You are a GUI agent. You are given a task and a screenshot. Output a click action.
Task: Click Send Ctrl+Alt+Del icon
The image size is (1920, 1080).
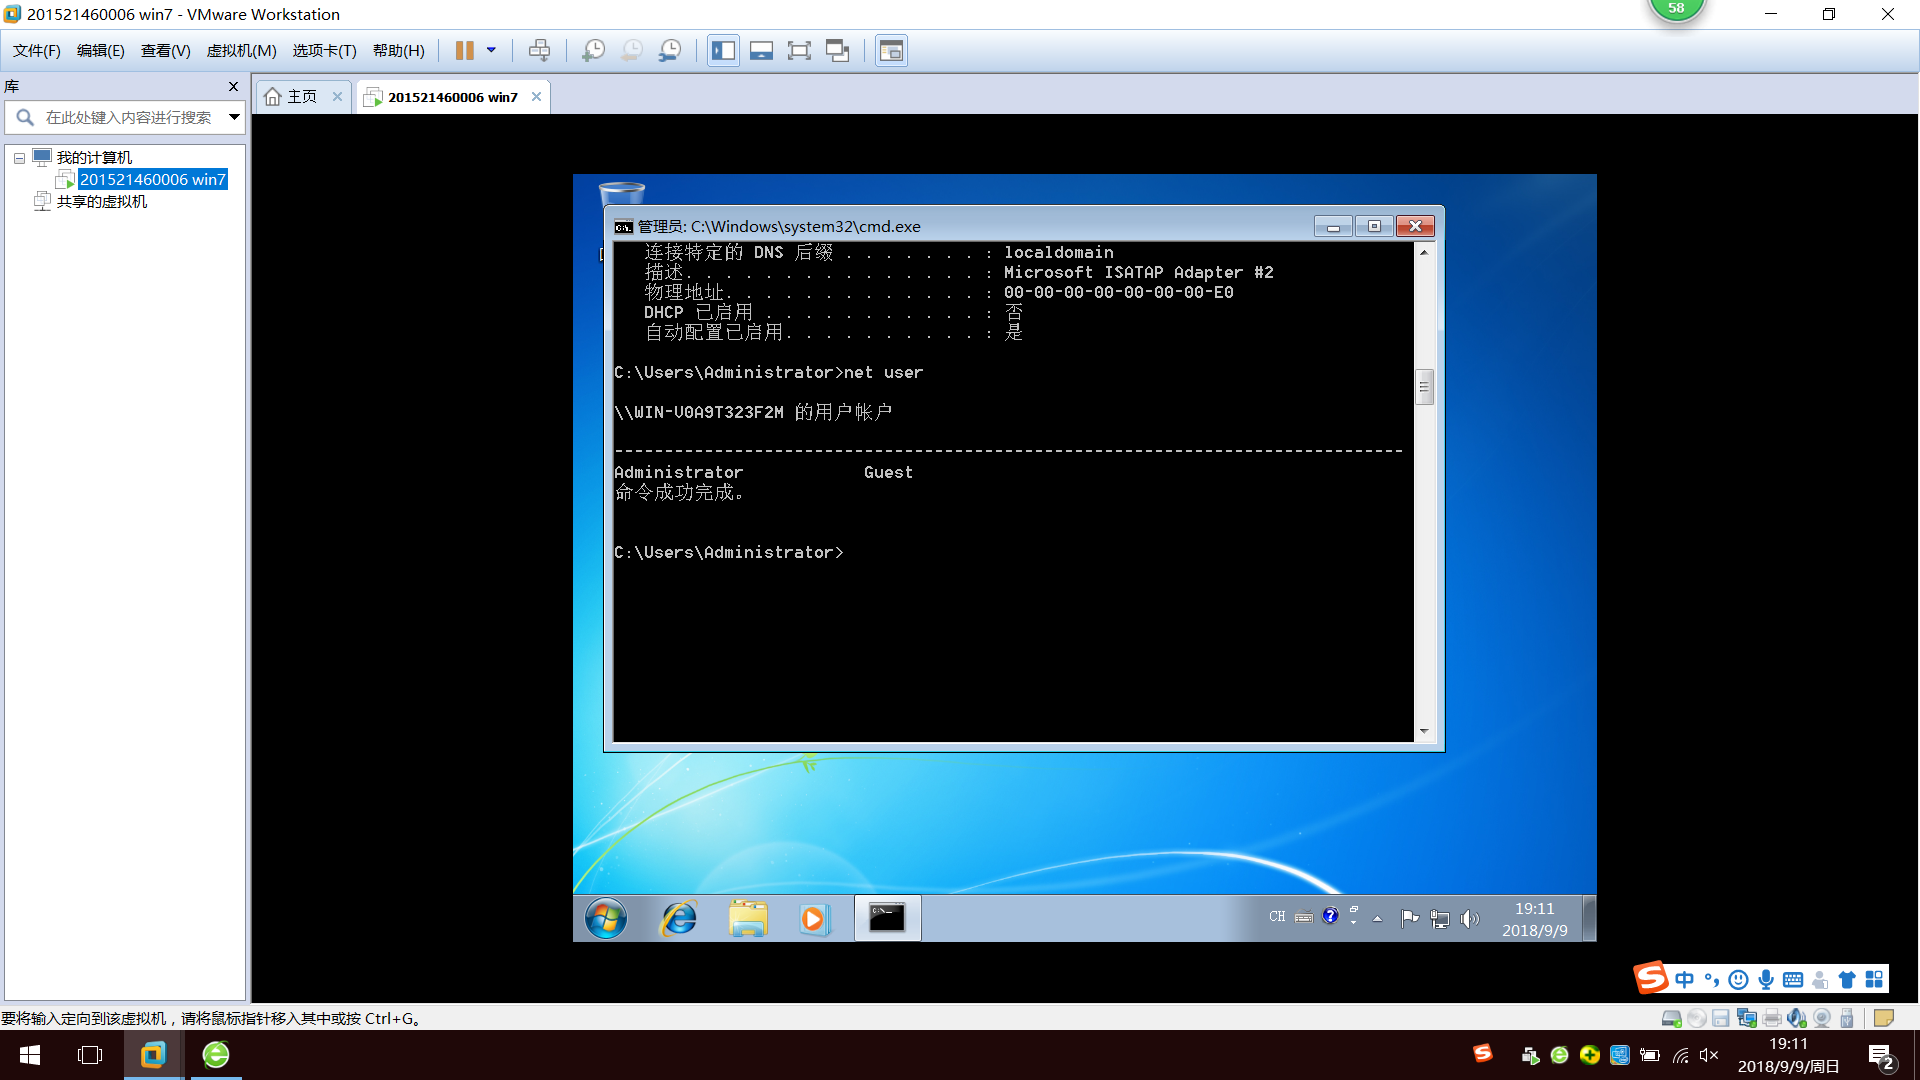[x=539, y=50]
